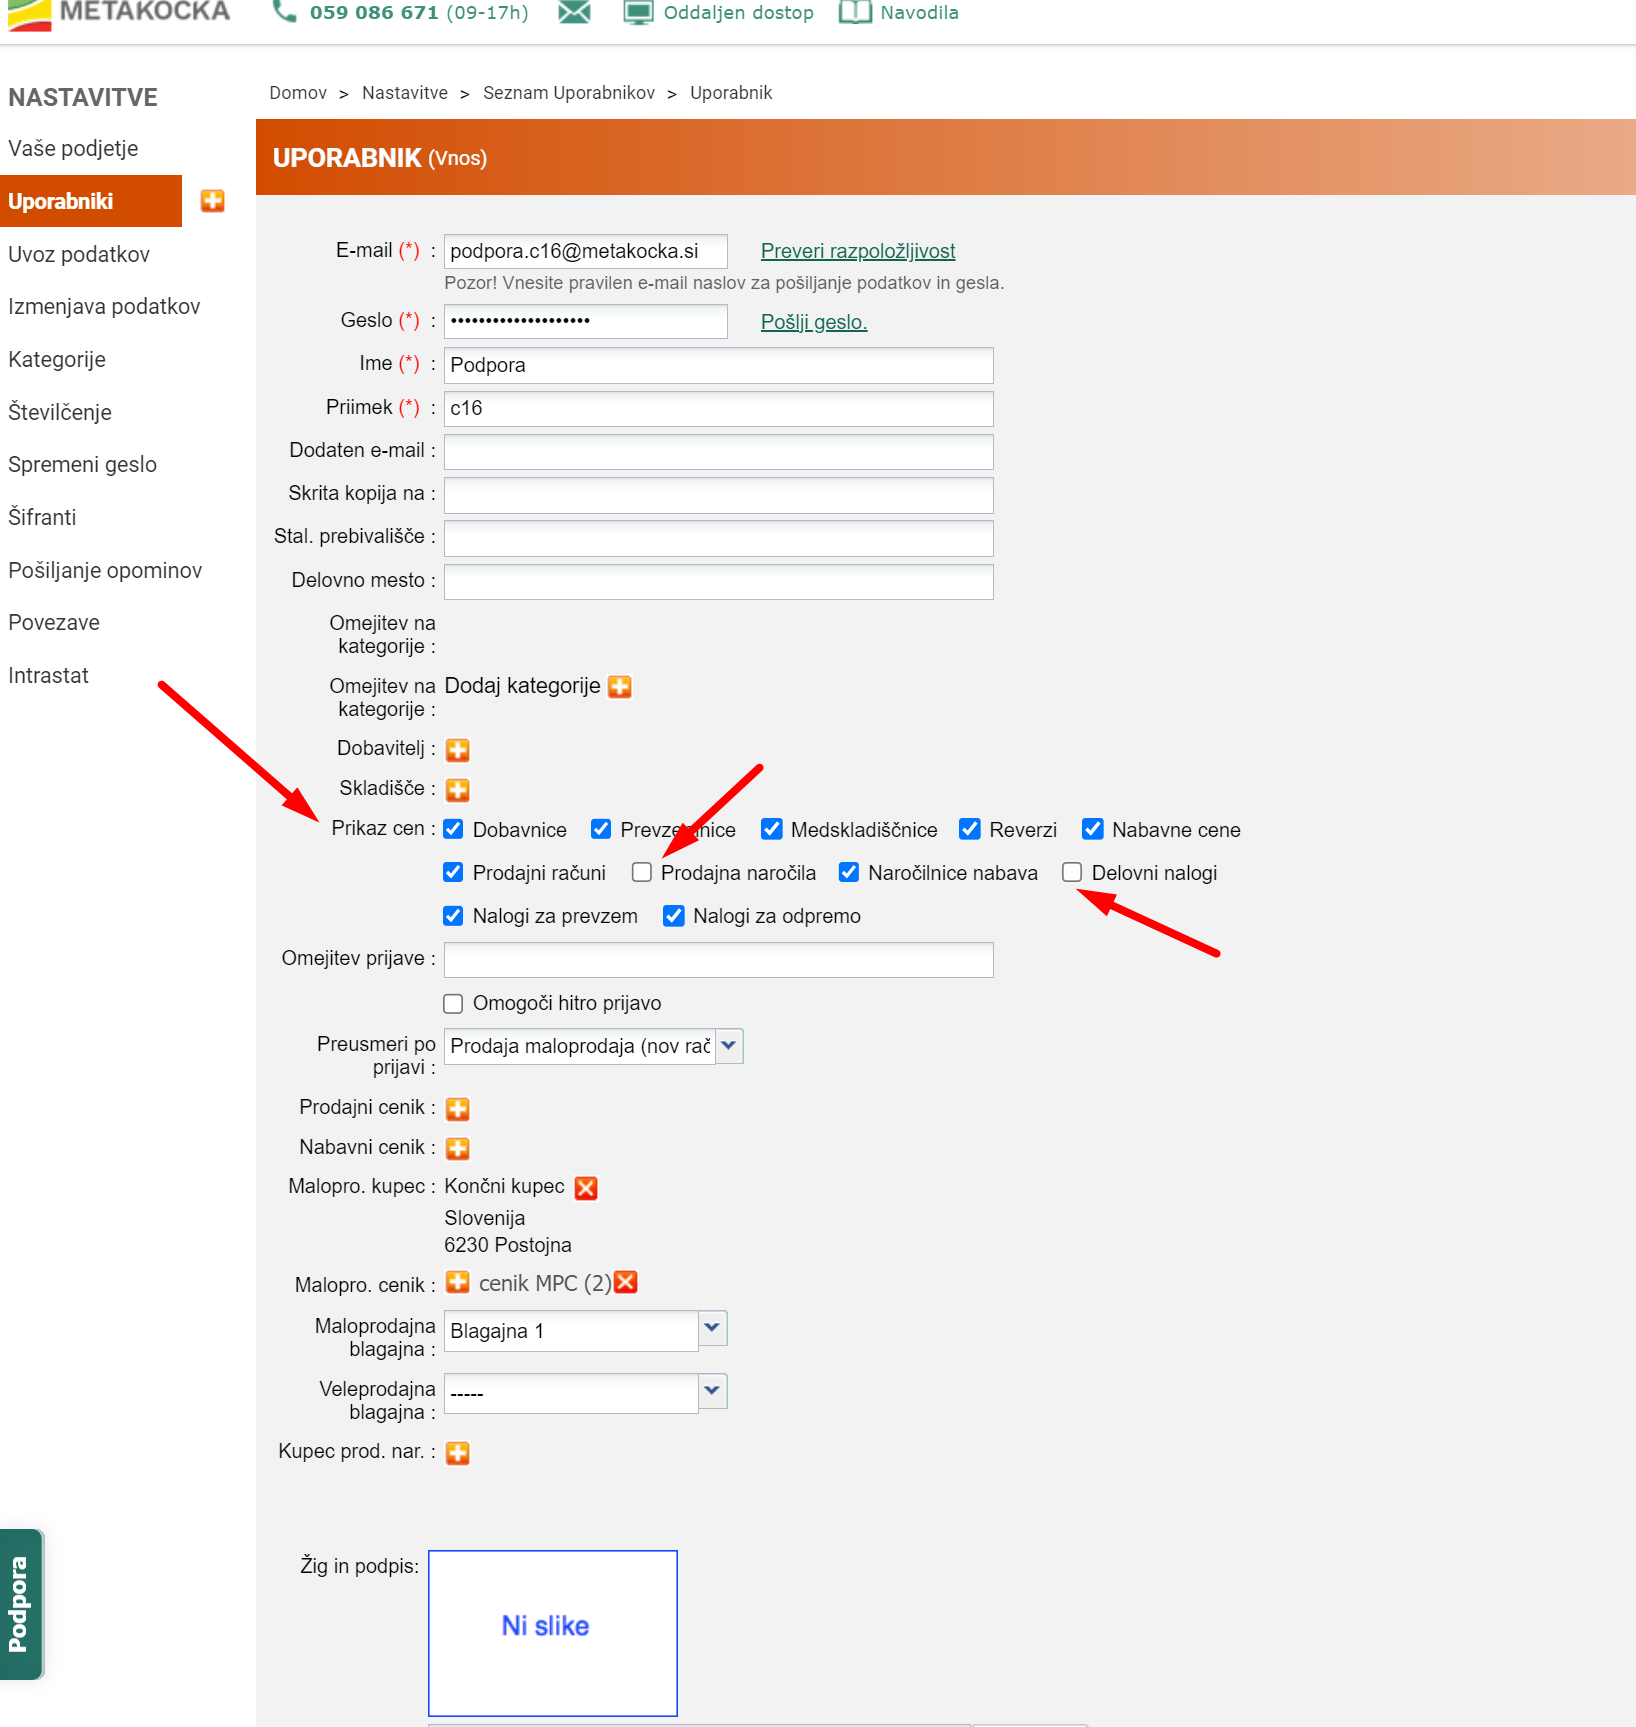
Task: Add Kupec prod. nar. with plus icon
Action: coord(458,1453)
